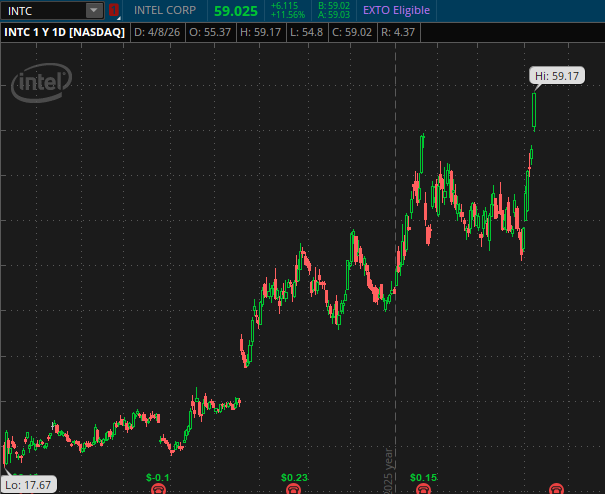The image size is (605, 494).
Task: Open the symbol selector dropdown arrow
Action: tap(94, 10)
